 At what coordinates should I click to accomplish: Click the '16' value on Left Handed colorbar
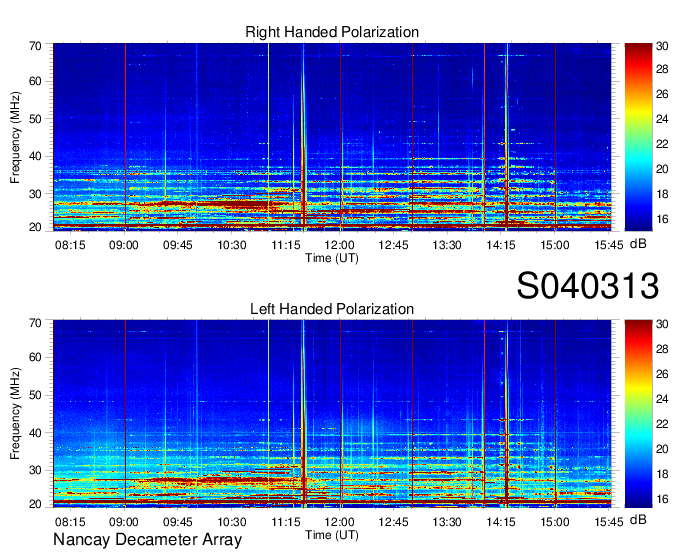click(x=662, y=499)
